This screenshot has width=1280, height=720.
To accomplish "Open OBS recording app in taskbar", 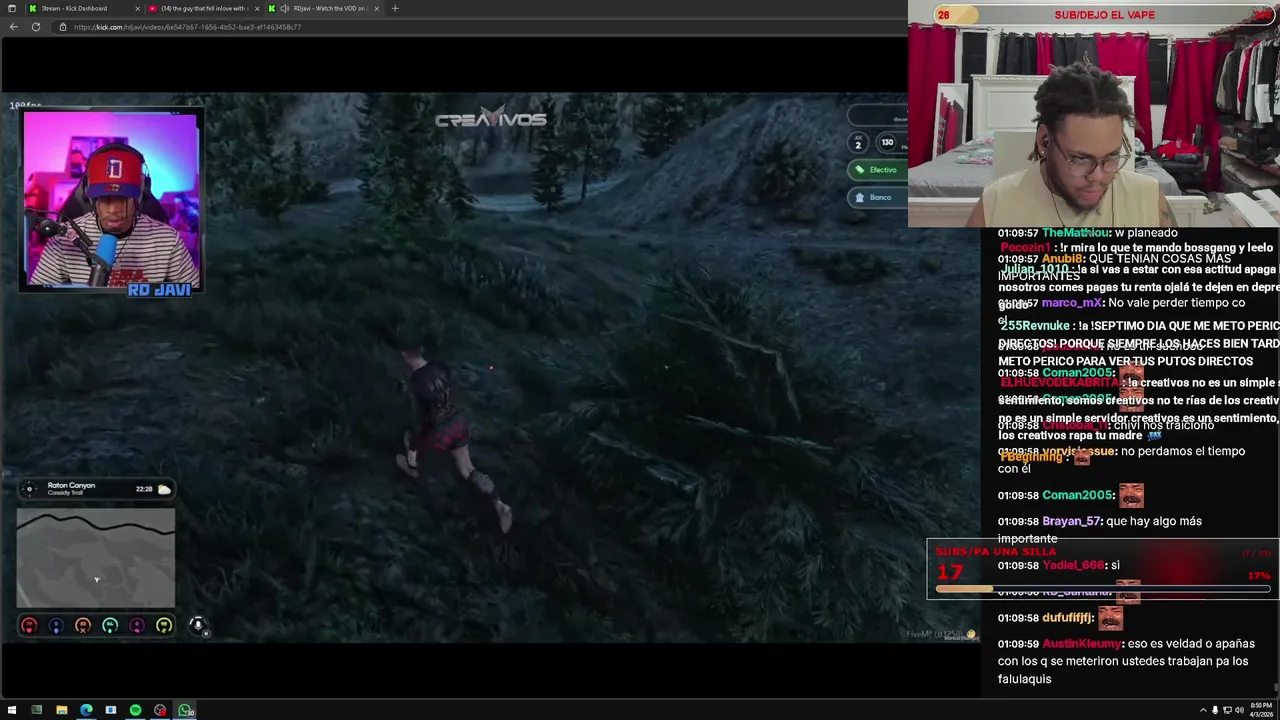I will pyautogui.click(x=160, y=710).
